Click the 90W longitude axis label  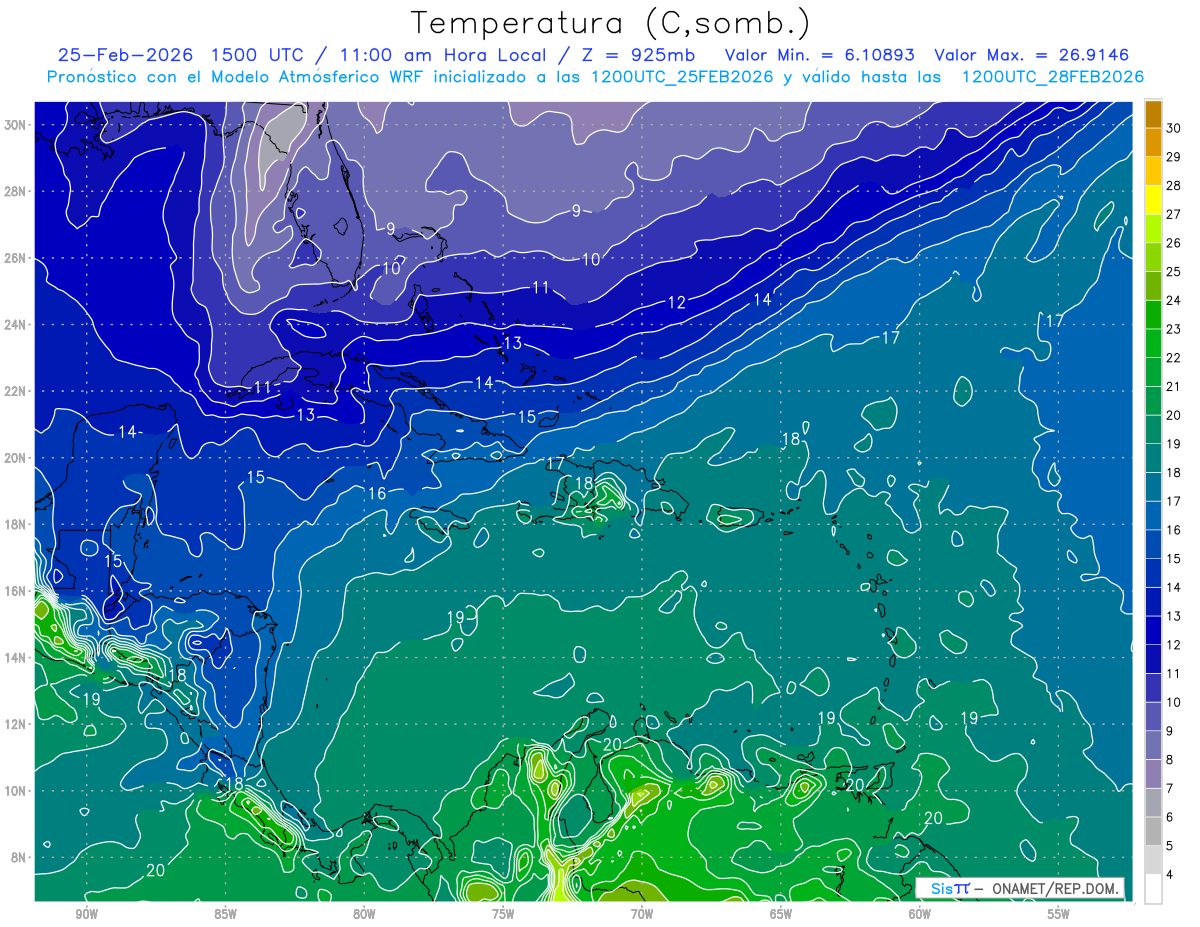(x=86, y=914)
